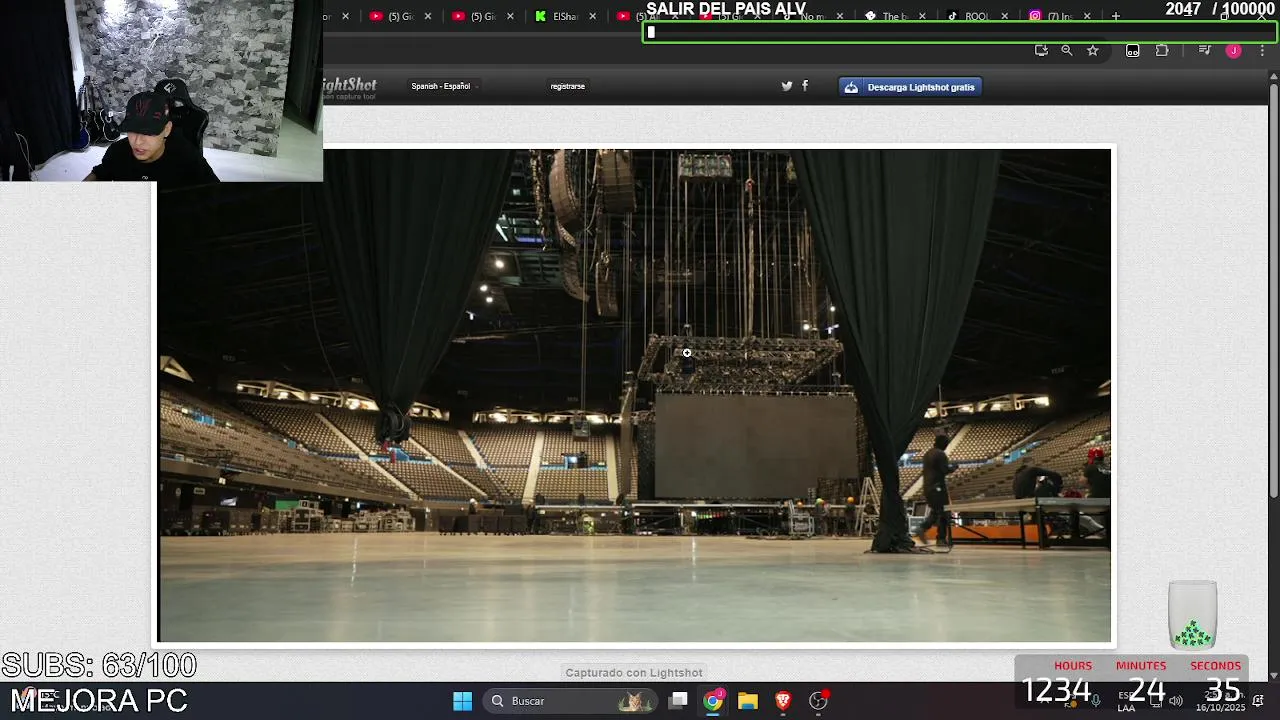The width and height of the screenshot is (1280, 720).
Task: Close the first YouTube (5) Gi tab
Action: click(x=428, y=16)
